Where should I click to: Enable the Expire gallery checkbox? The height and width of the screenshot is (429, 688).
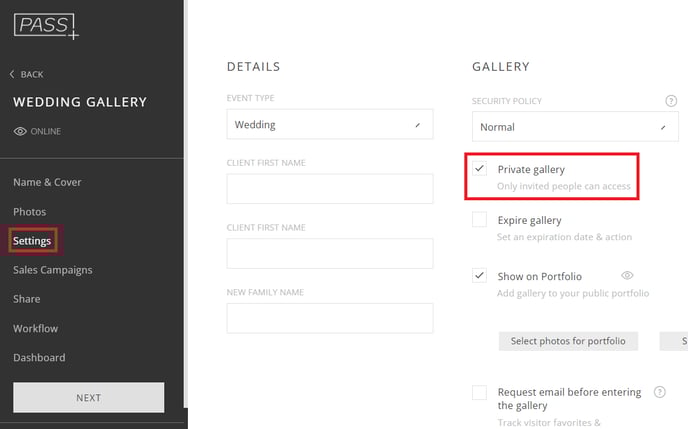click(x=479, y=219)
